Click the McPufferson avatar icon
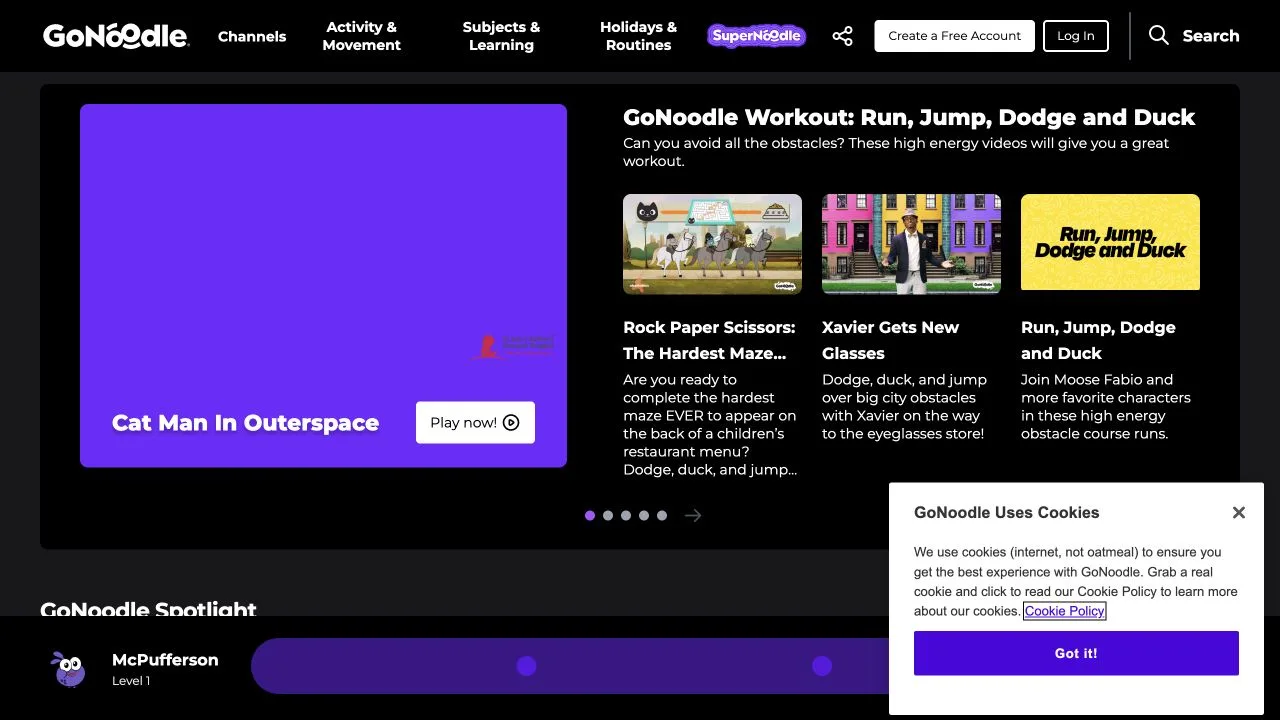 point(70,668)
